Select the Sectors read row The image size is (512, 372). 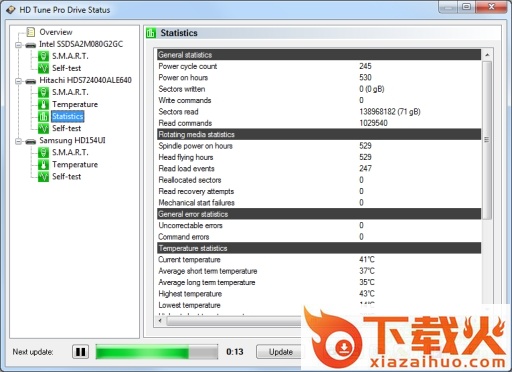[319, 112]
